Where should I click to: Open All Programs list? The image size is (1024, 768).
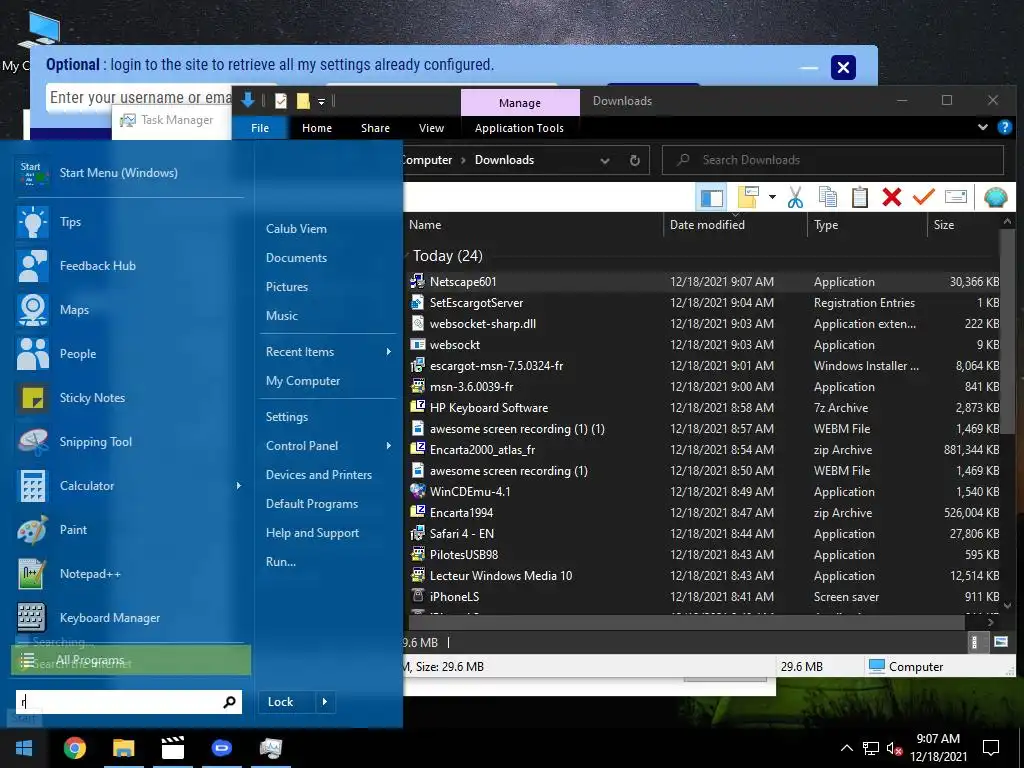pyautogui.click(x=131, y=660)
